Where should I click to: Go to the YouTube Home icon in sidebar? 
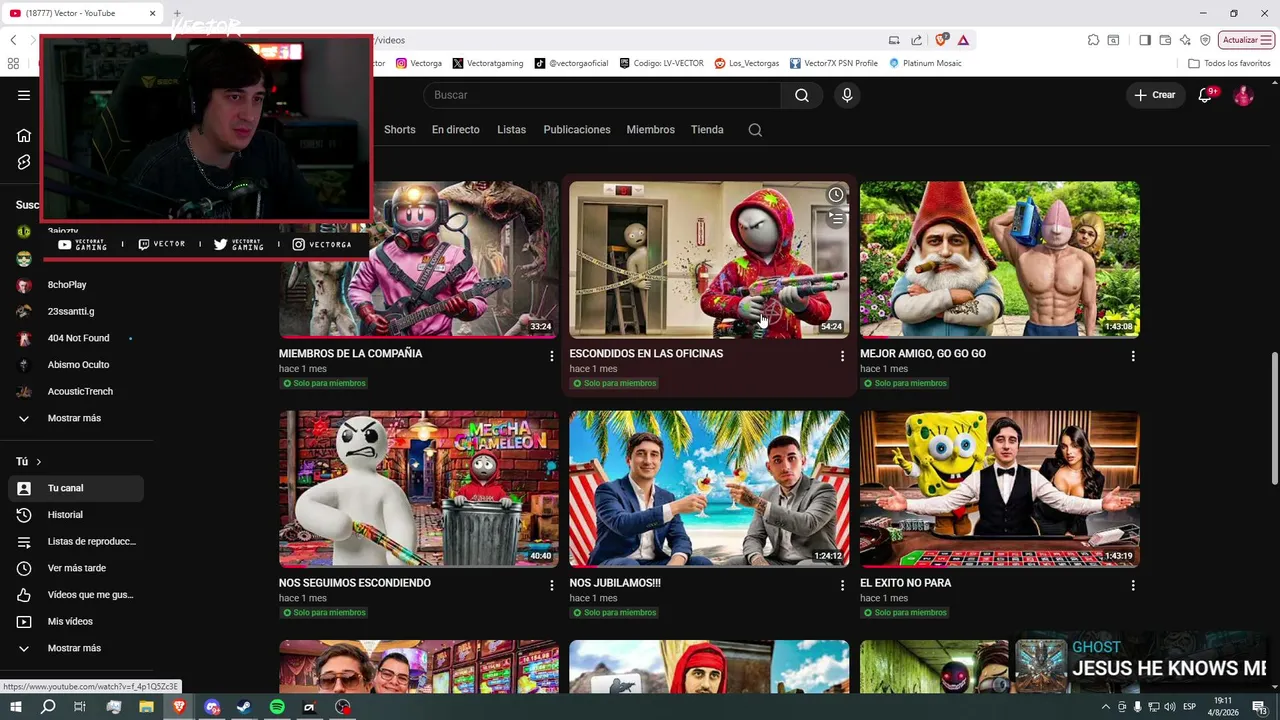tap(24, 135)
